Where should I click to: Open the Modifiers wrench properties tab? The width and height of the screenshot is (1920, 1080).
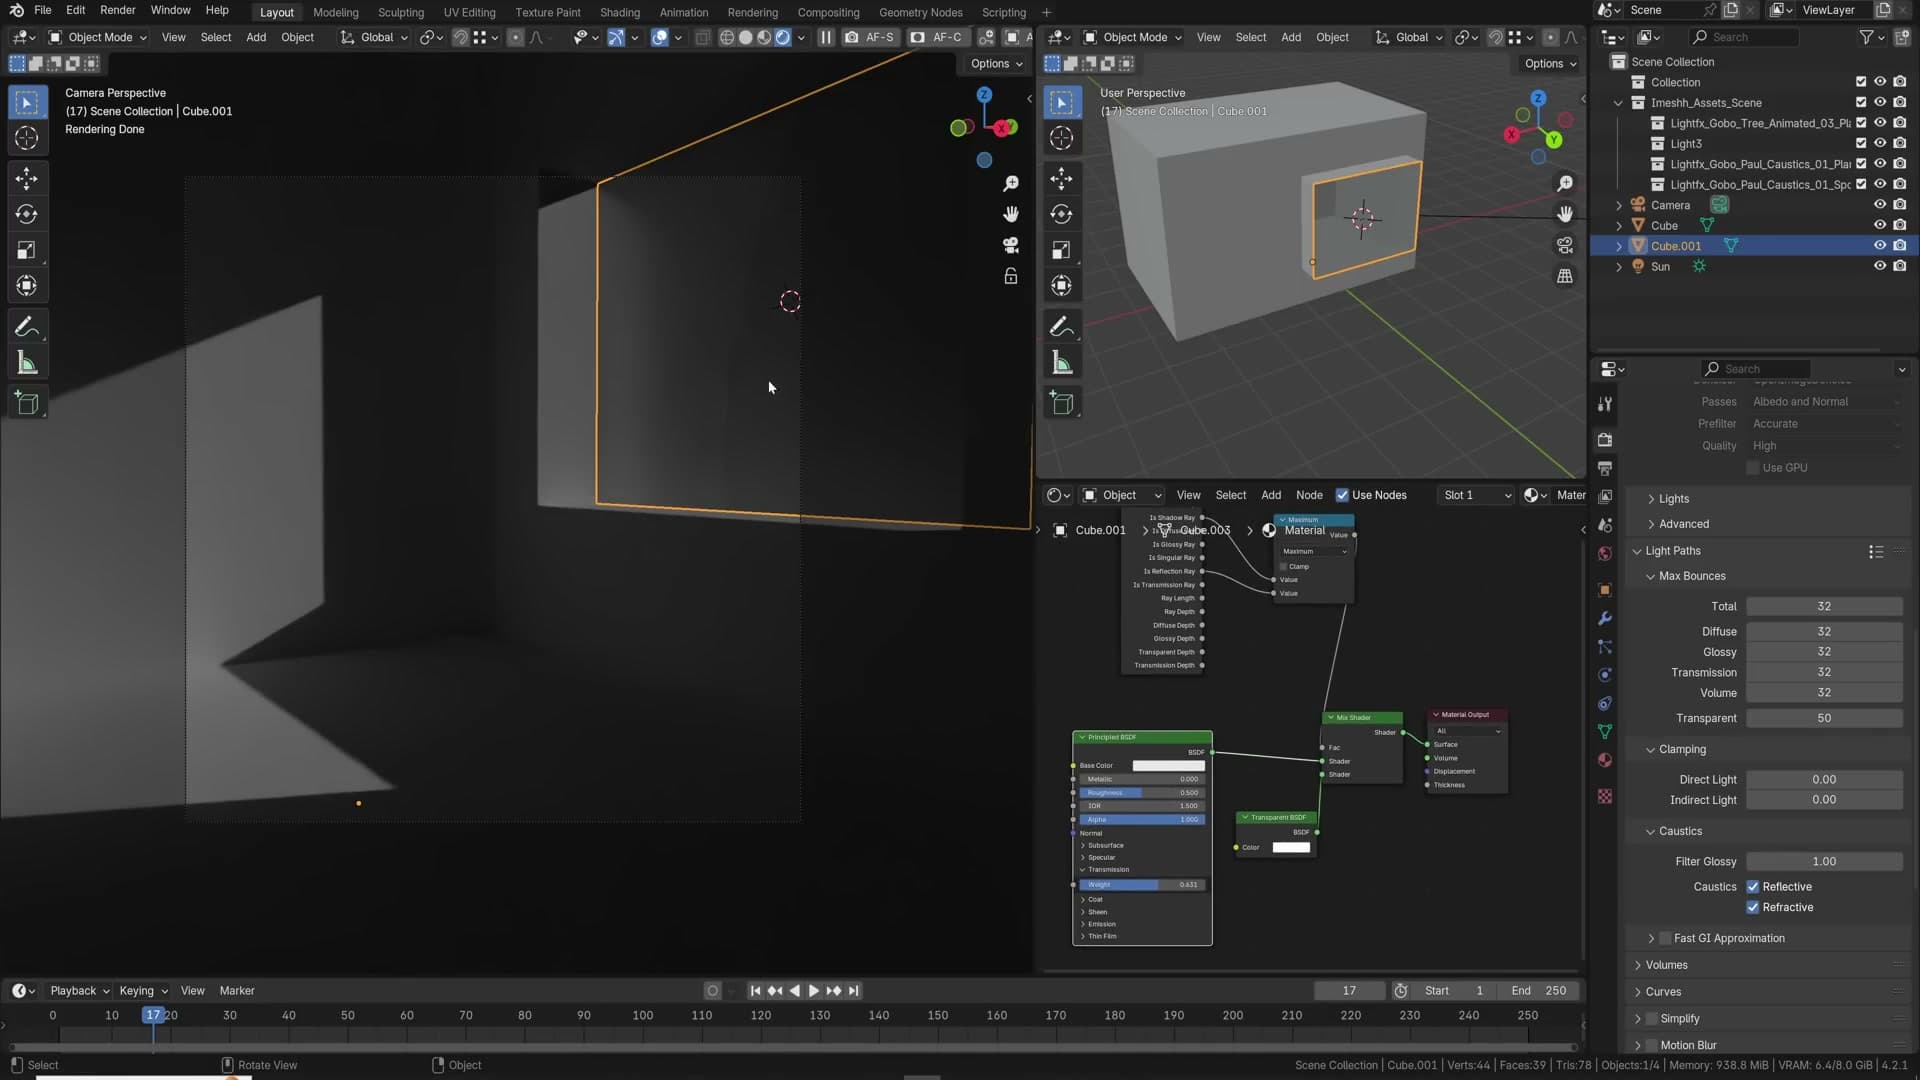pyautogui.click(x=1605, y=618)
